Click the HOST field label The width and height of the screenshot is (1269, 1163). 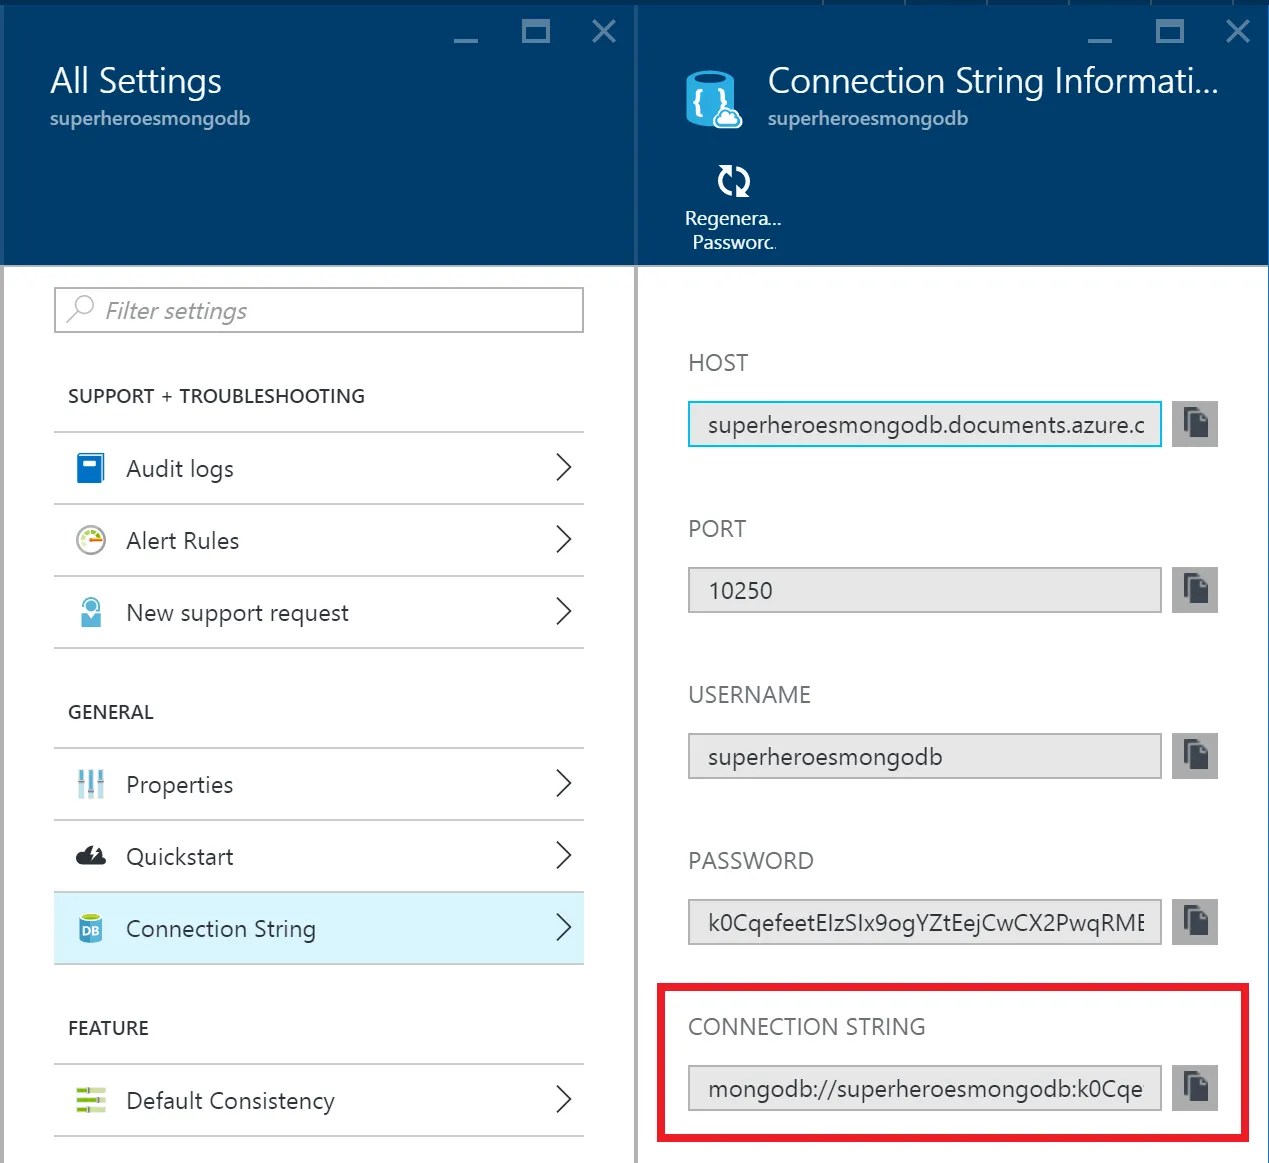(x=718, y=363)
